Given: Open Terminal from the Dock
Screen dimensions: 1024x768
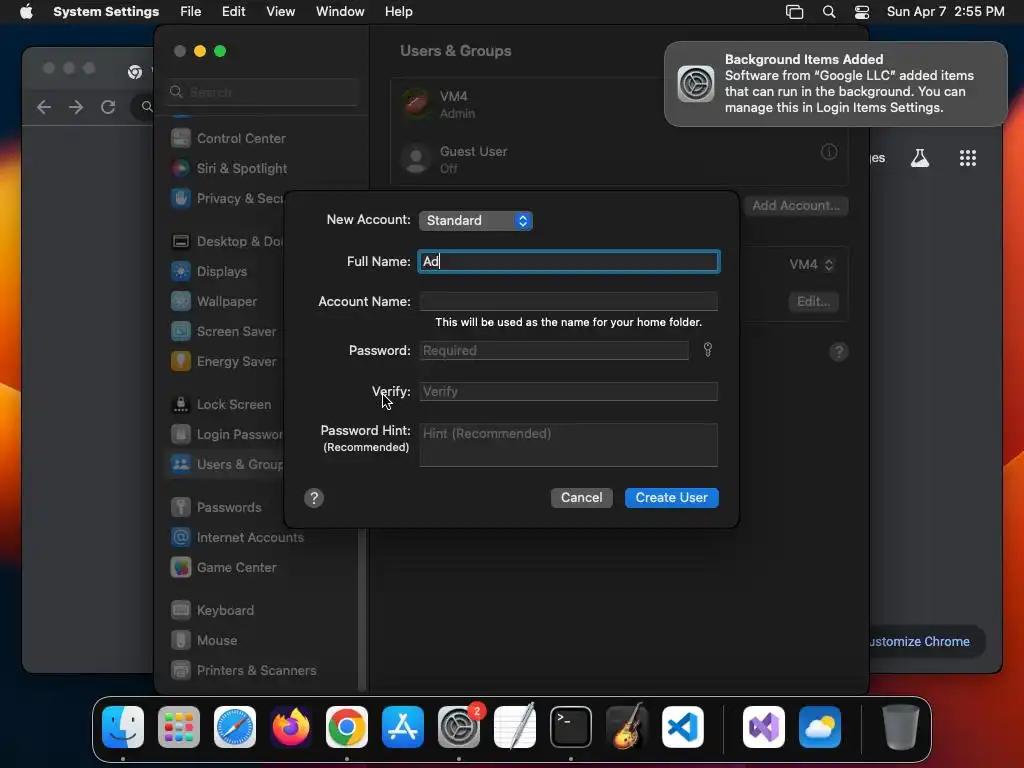Looking at the screenshot, I should 571,727.
